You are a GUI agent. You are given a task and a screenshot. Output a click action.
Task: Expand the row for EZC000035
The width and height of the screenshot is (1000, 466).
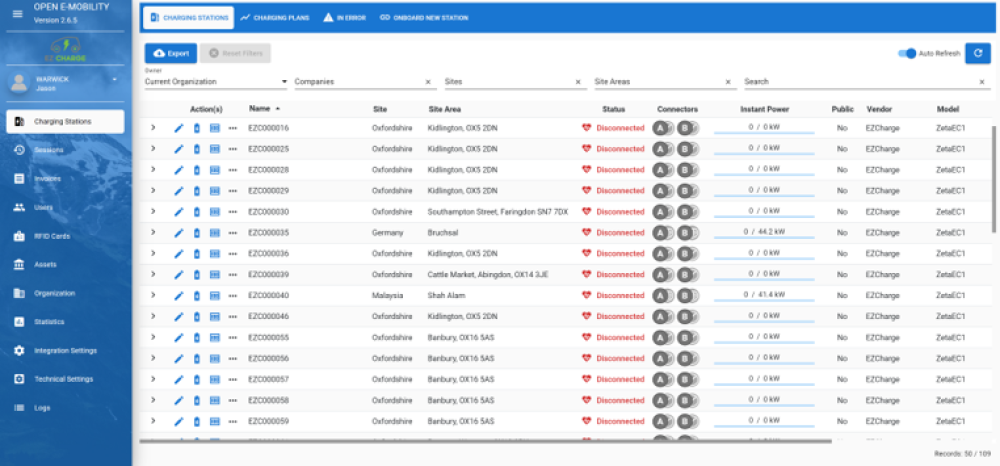pyautogui.click(x=153, y=233)
